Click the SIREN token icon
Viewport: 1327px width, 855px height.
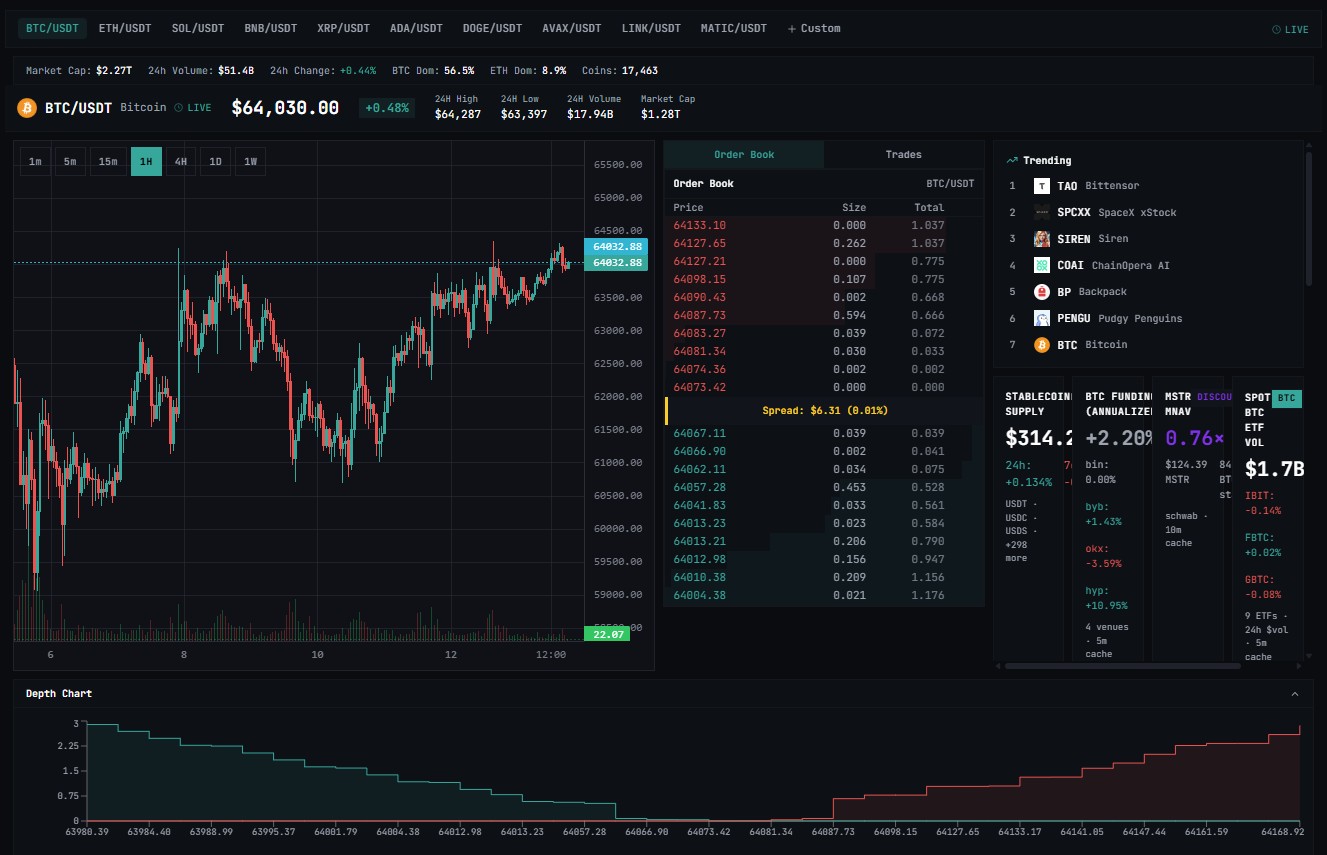[1041, 239]
